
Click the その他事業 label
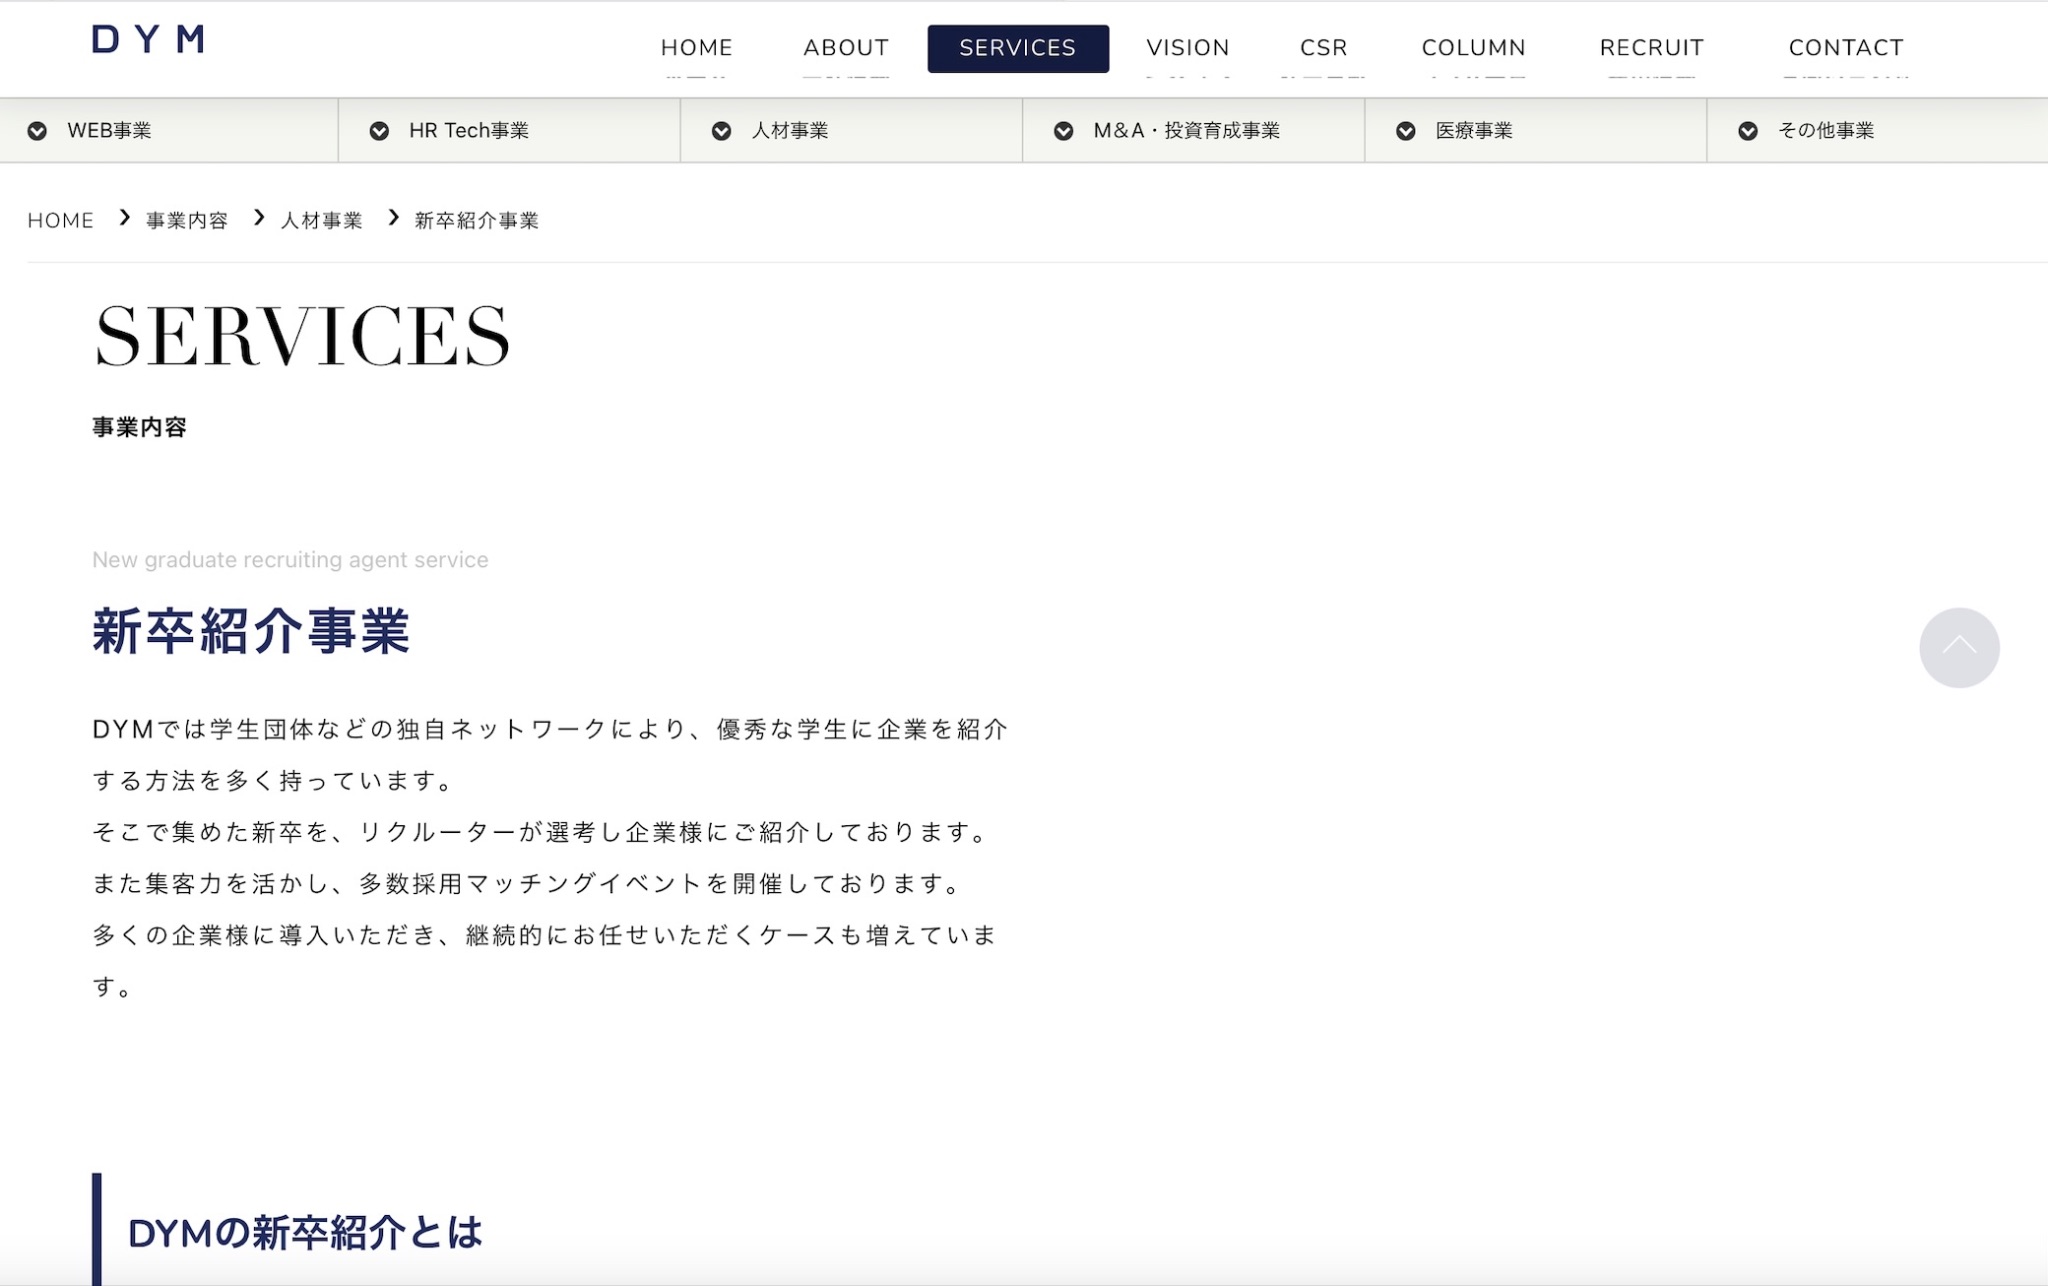click(x=1826, y=131)
